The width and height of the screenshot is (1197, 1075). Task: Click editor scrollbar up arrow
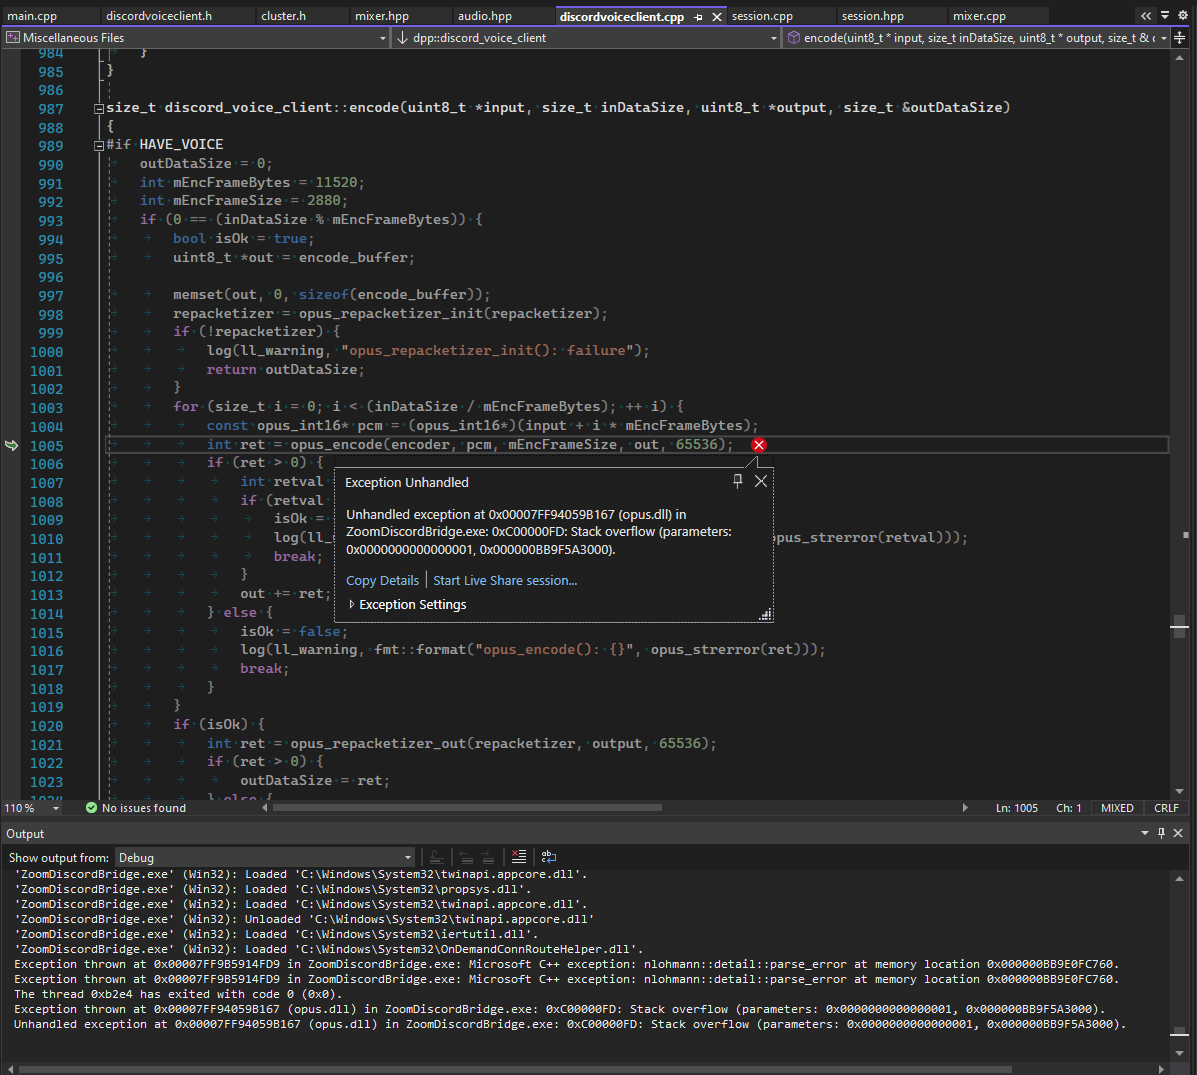(x=1179, y=58)
